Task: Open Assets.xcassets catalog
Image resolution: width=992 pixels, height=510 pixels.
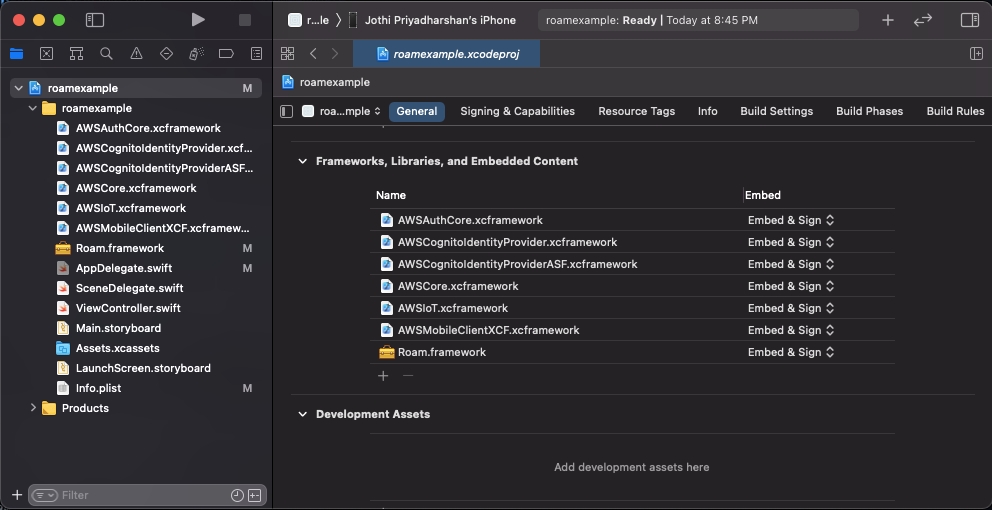Action: coord(118,348)
